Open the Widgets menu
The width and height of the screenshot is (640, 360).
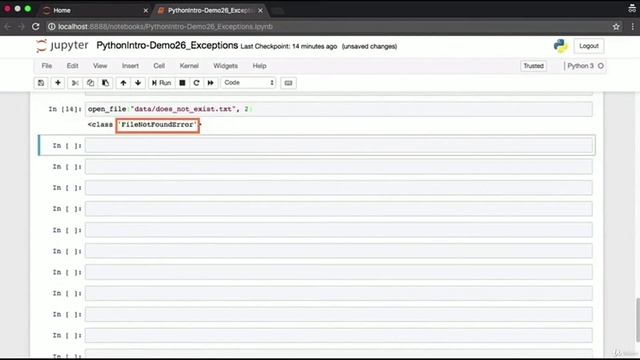[225, 66]
